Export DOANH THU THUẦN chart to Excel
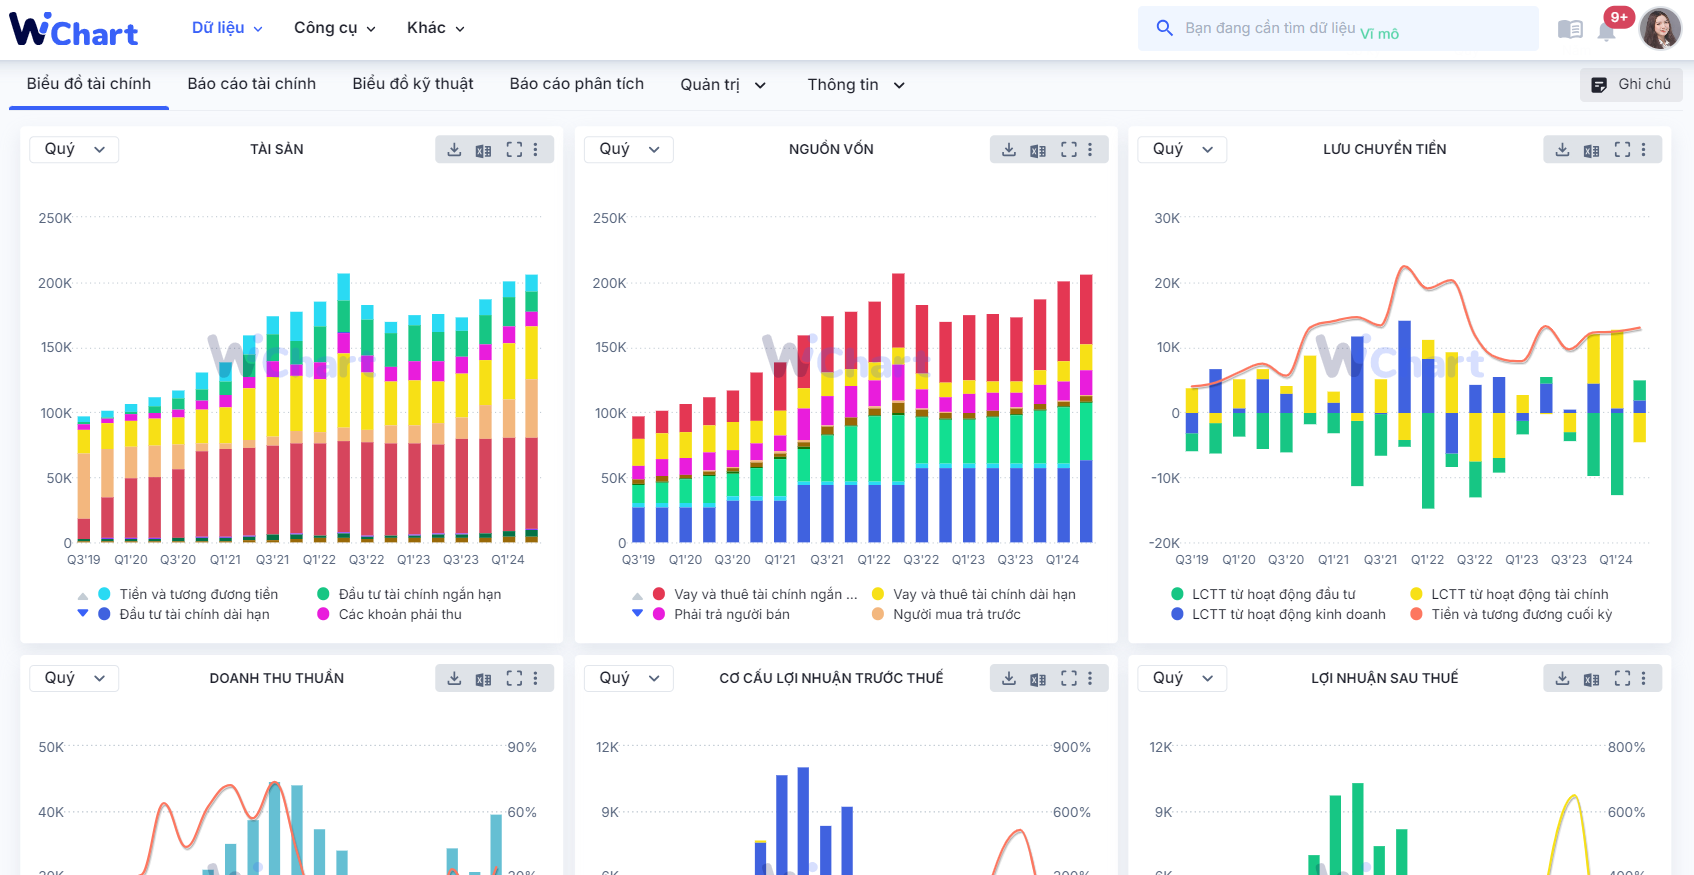This screenshot has height=875, width=1694. [x=484, y=679]
